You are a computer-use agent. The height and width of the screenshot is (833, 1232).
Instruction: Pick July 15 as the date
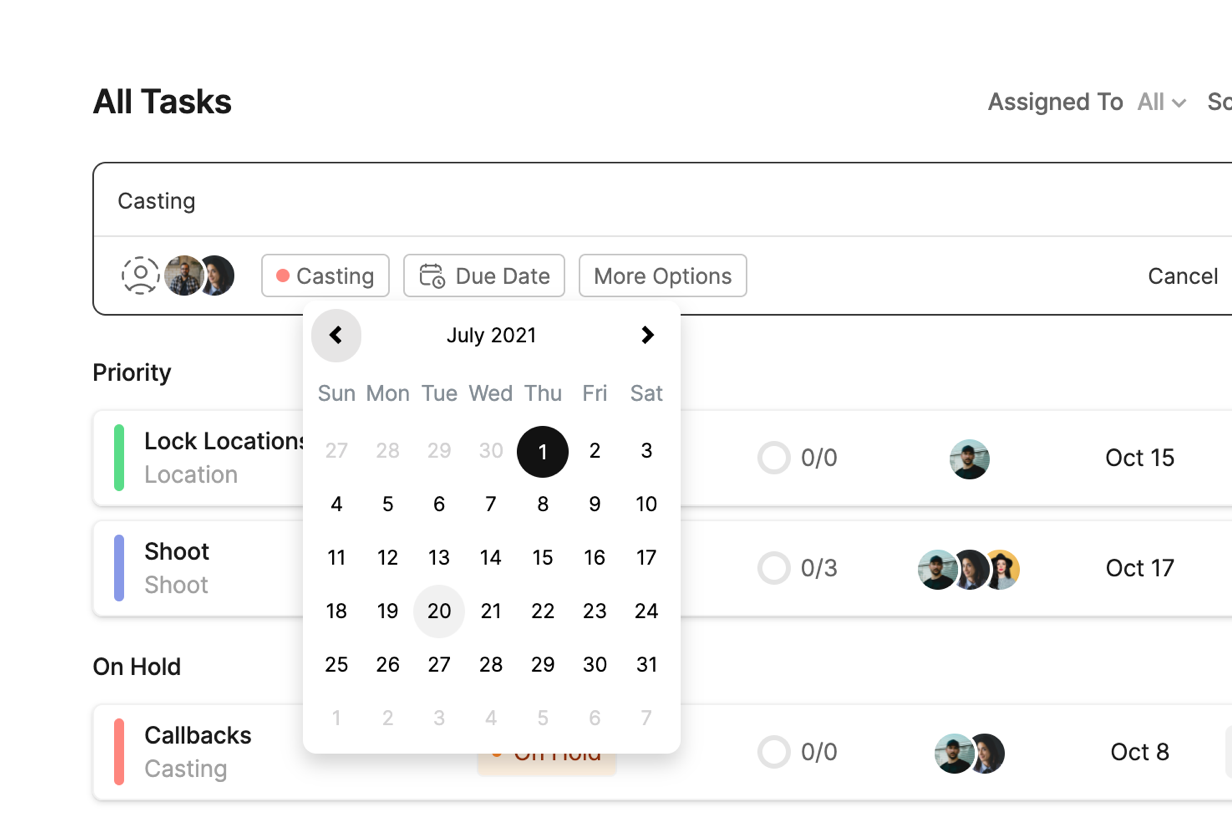coord(543,558)
